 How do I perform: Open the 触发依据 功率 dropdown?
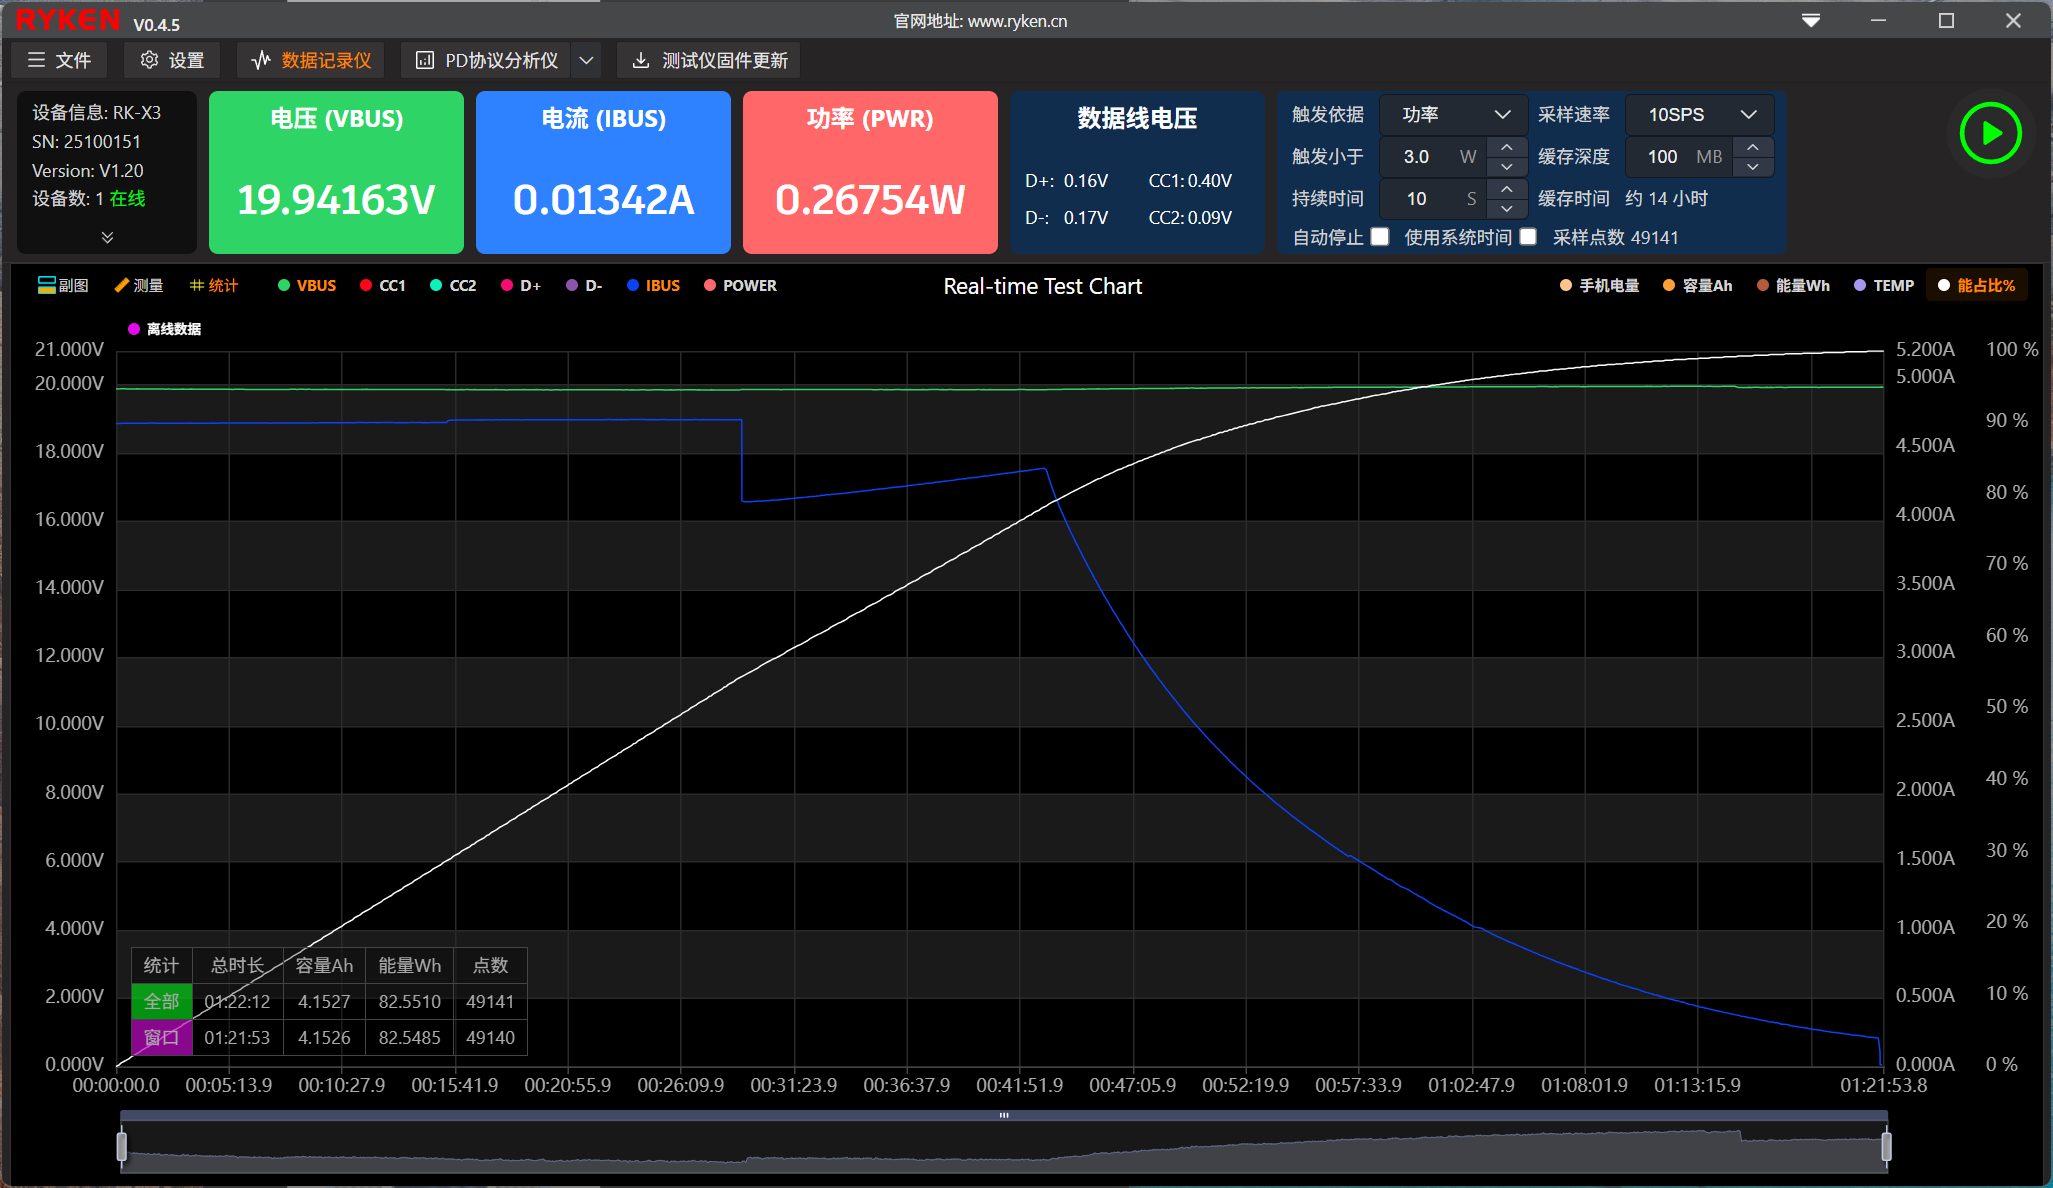[x=1453, y=115]
